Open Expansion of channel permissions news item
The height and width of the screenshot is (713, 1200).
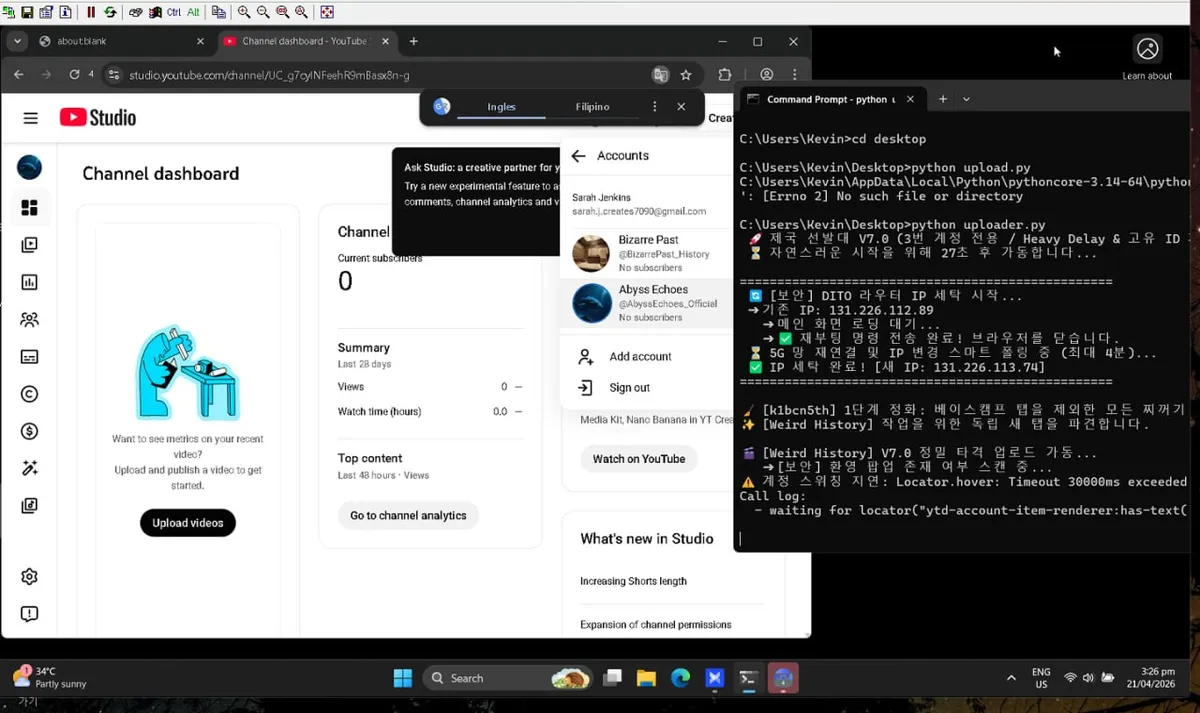point(656,625)
